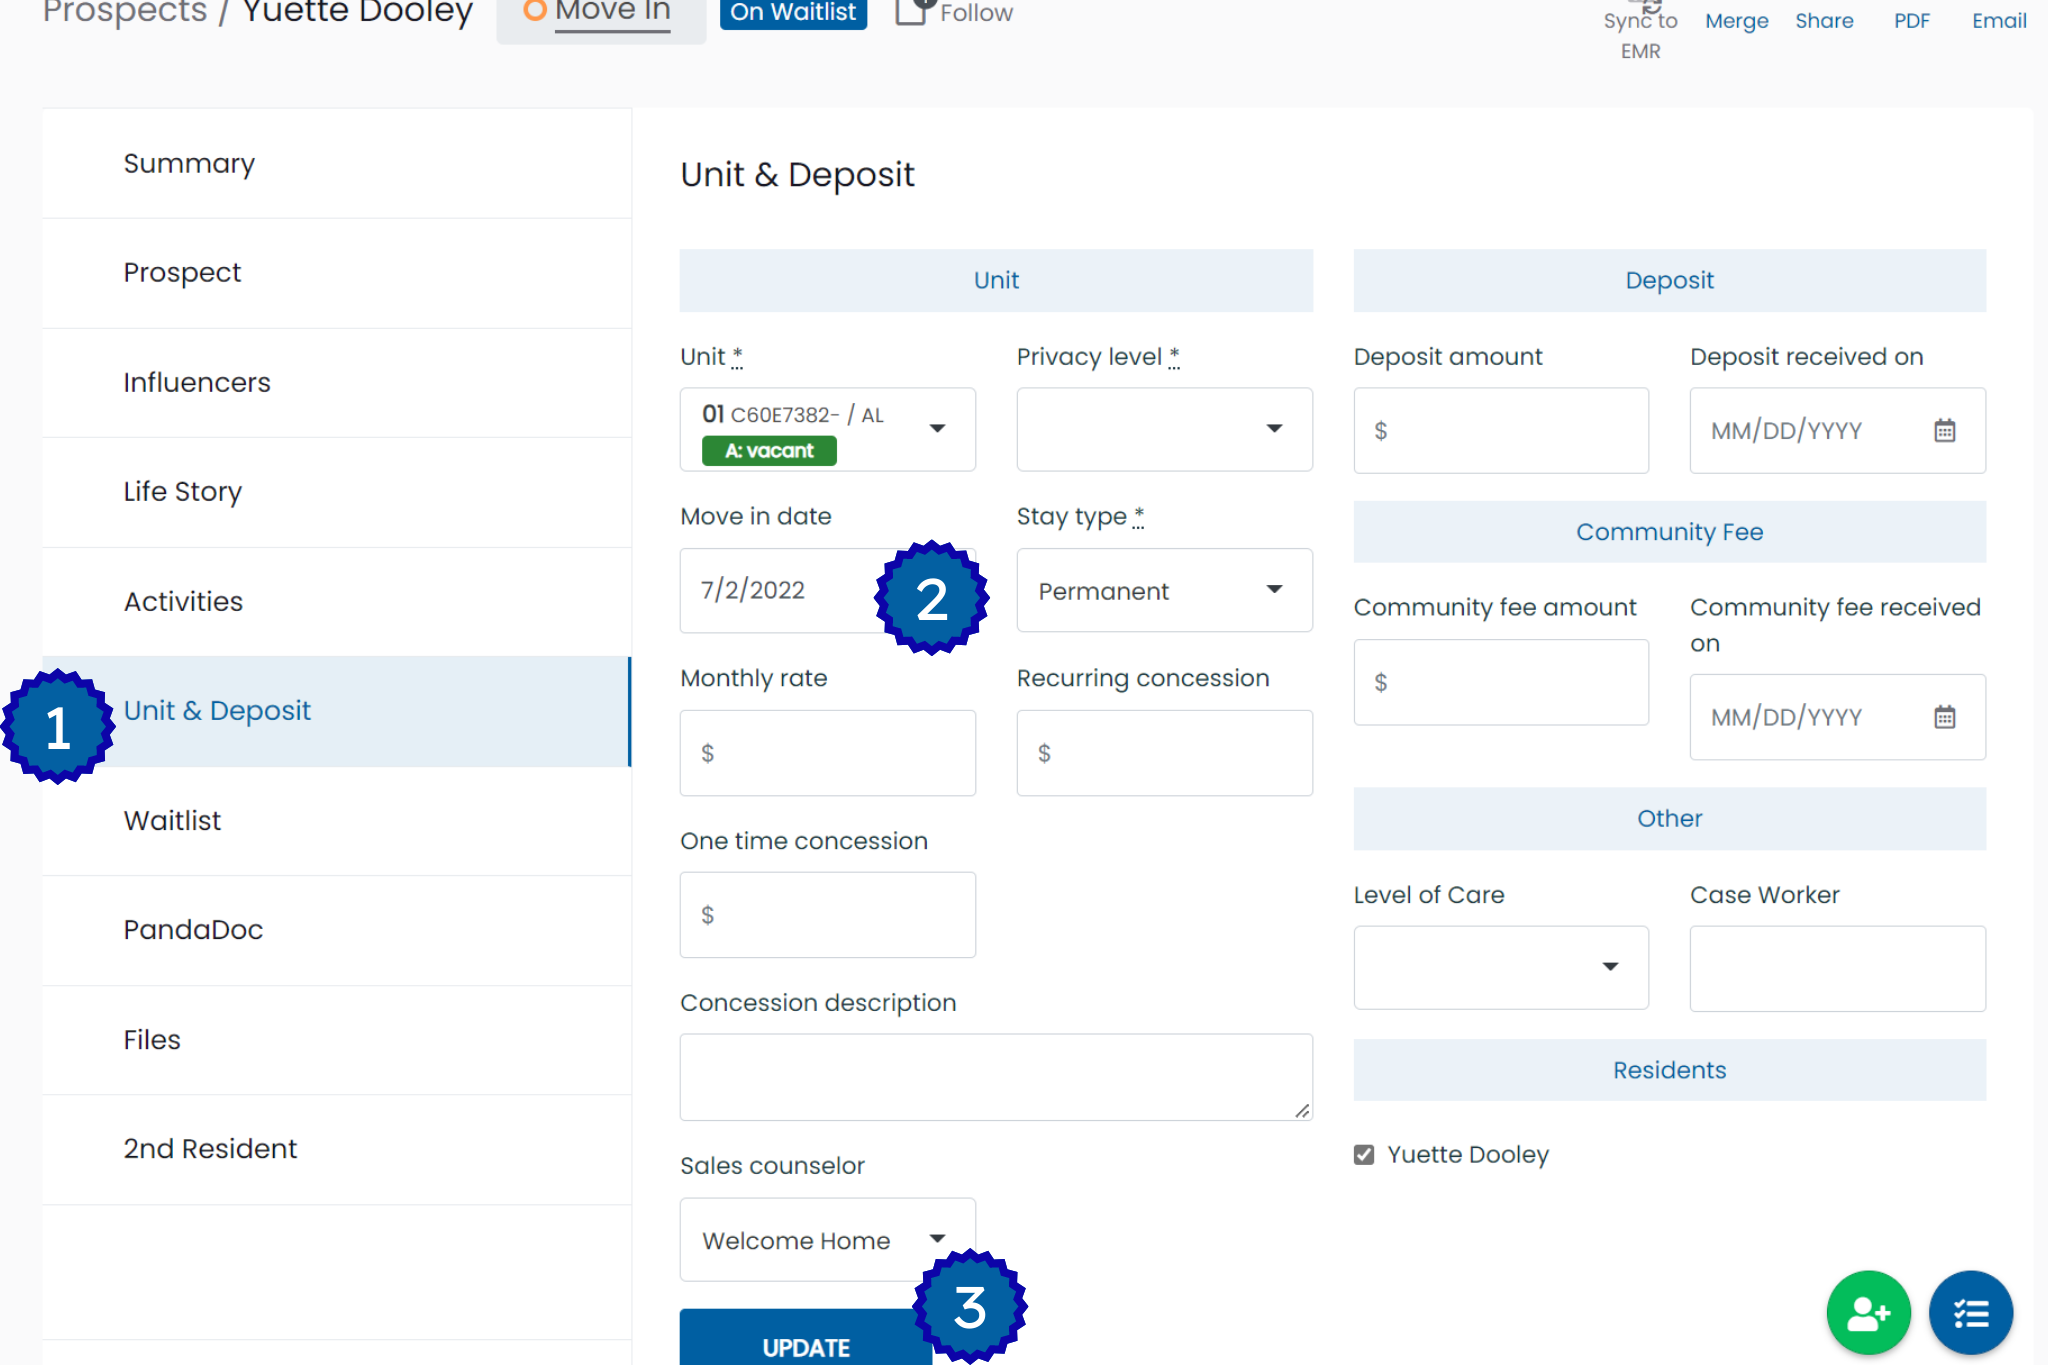Open the Sales counselor dropdown
Viewport: 2048px width, 1365px height.
tap(827, 1239)
